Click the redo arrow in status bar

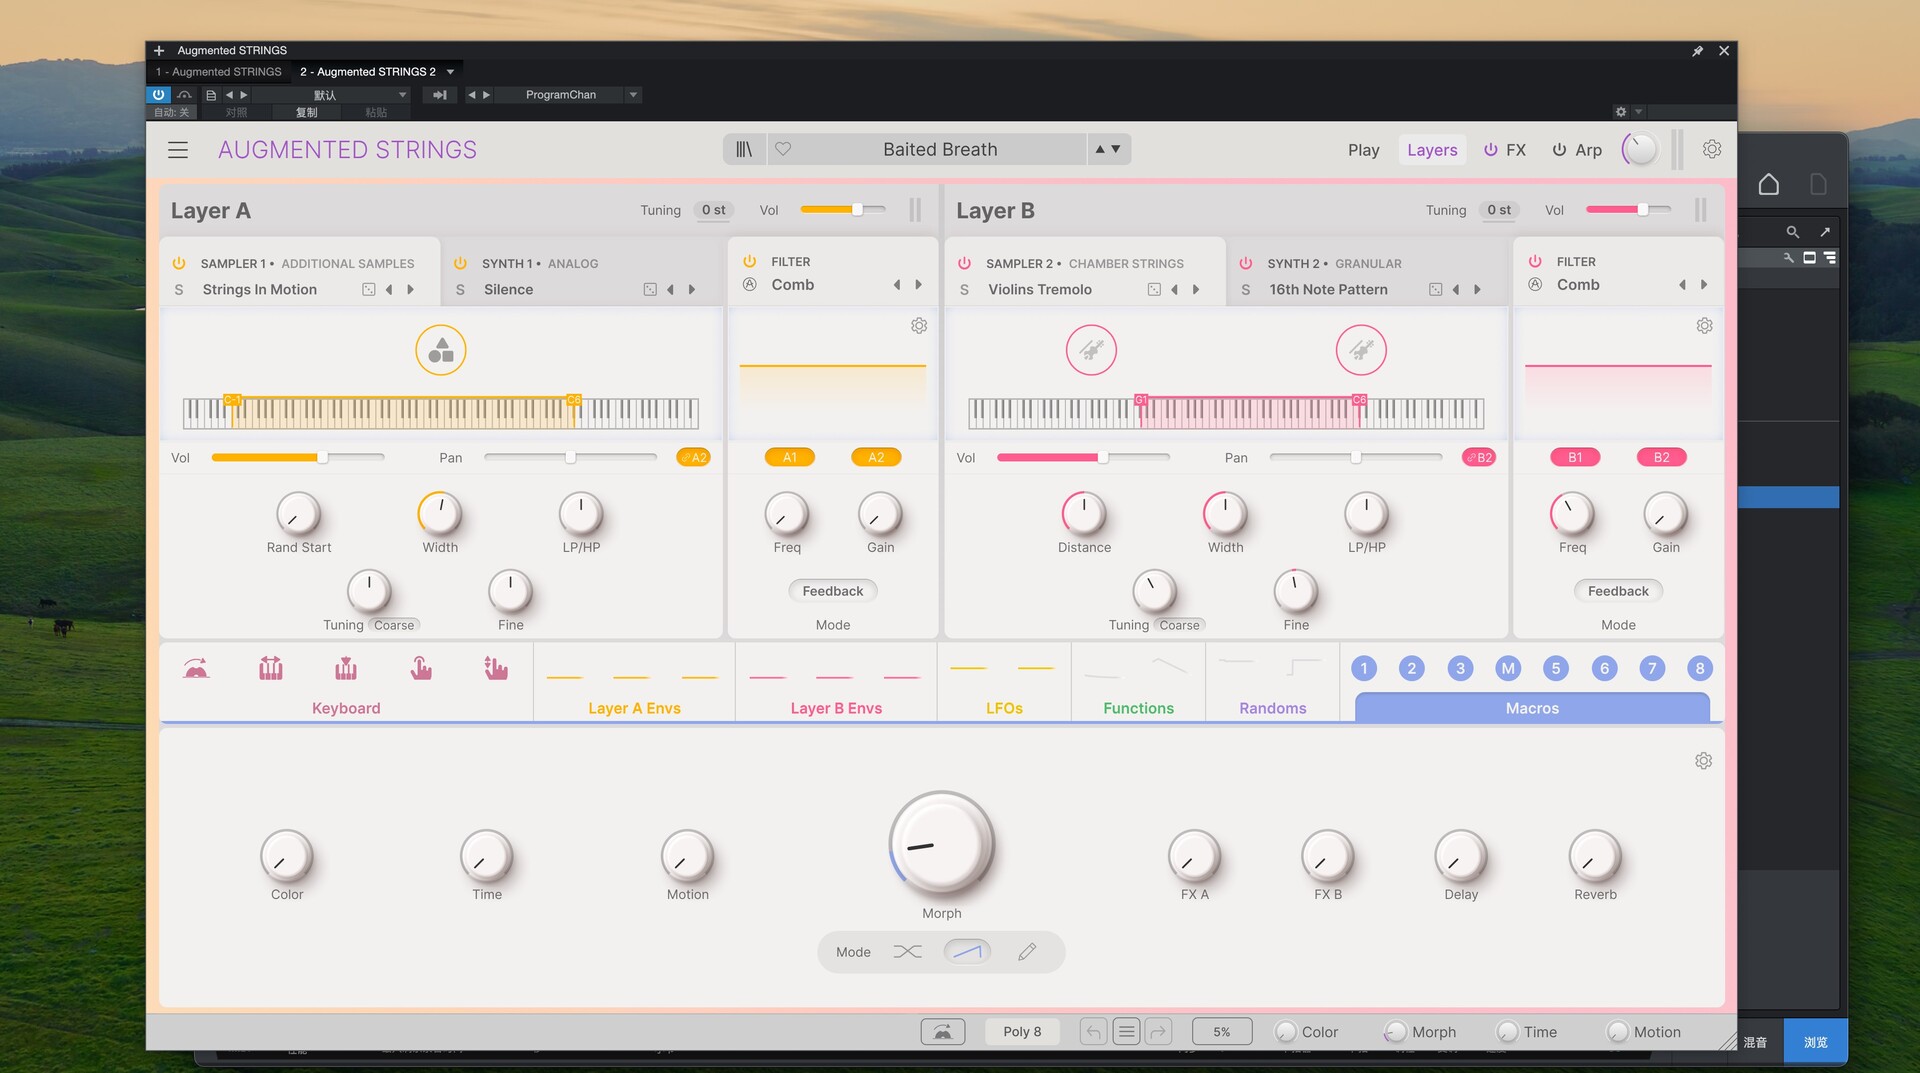tap(1159, 1032)
